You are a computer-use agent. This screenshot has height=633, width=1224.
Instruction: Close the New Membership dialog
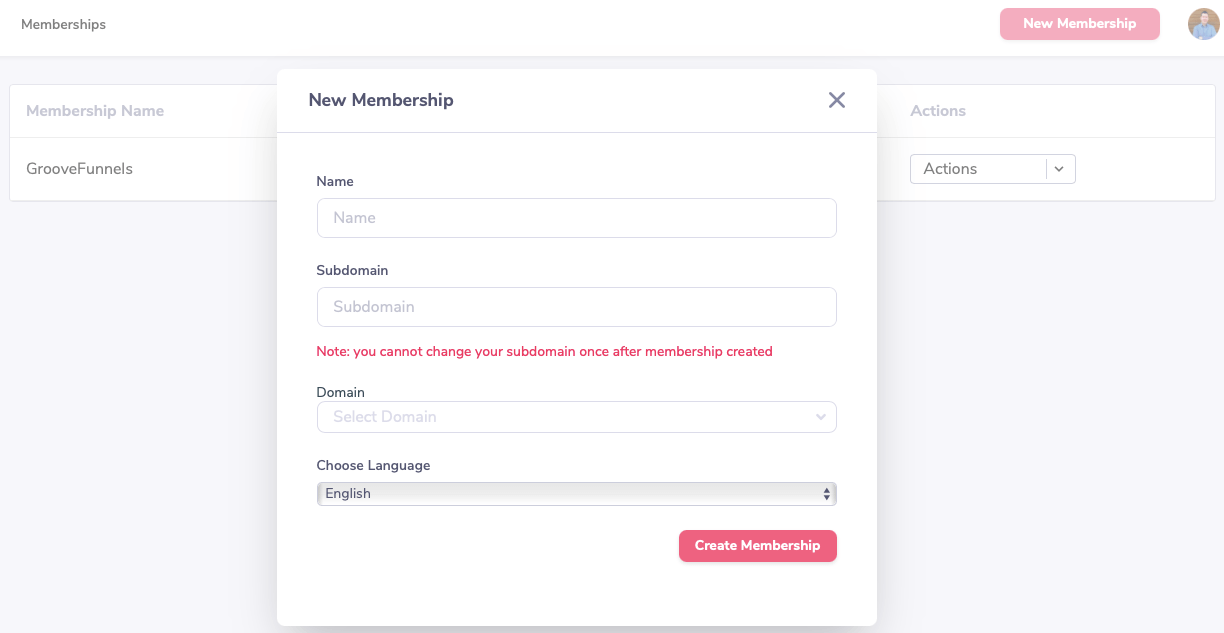[x=837, y=100]
